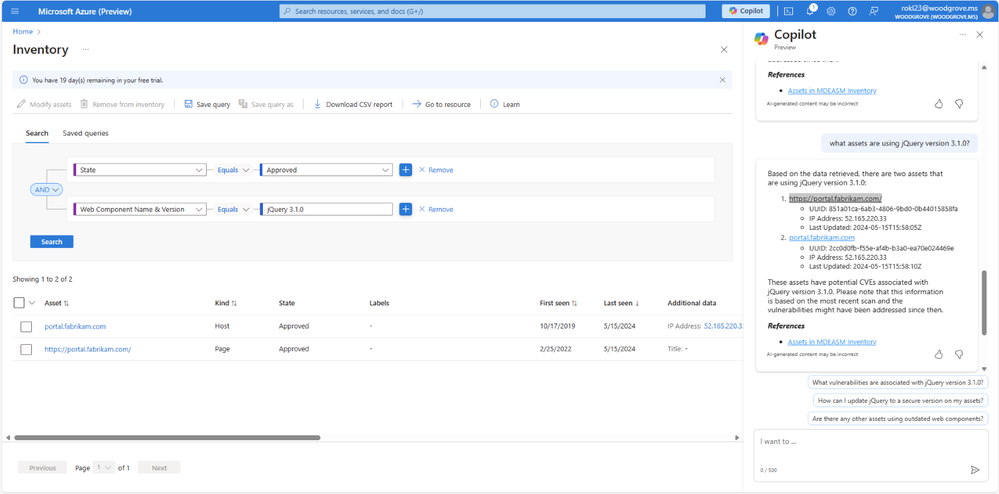Close the Inventory blade

(x=724, y=50)
